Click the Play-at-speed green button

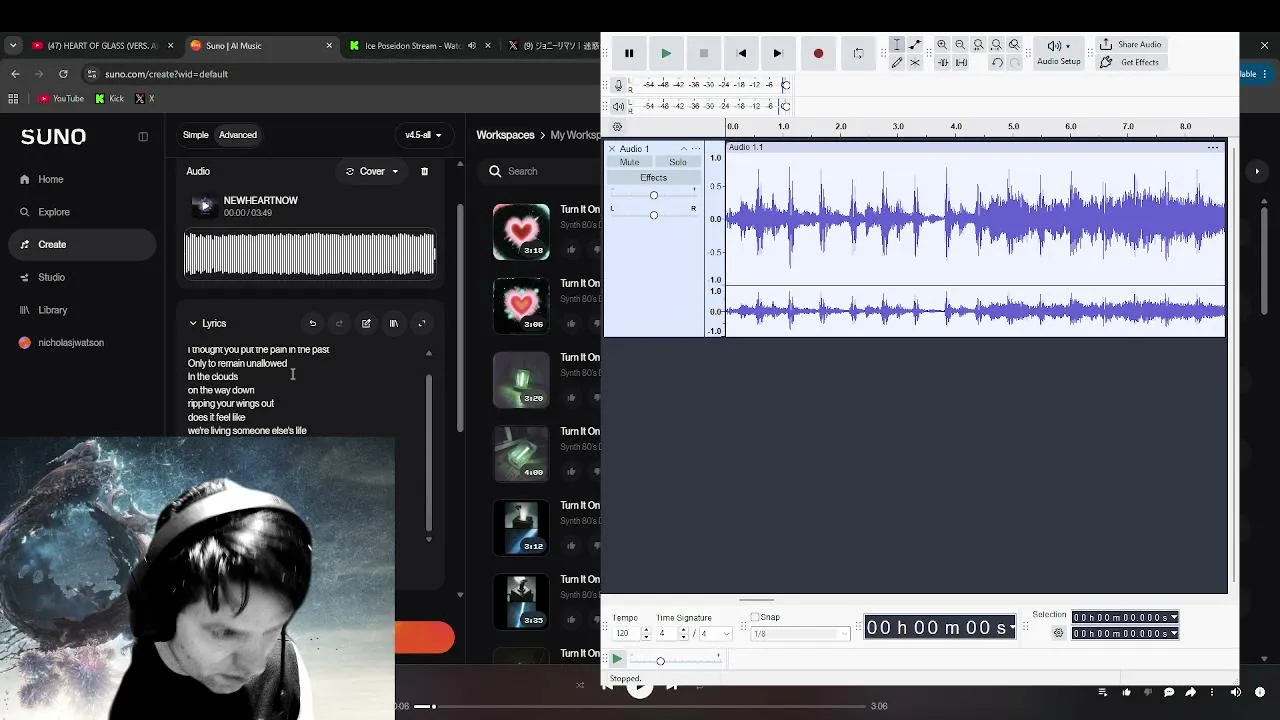point(618,659)
